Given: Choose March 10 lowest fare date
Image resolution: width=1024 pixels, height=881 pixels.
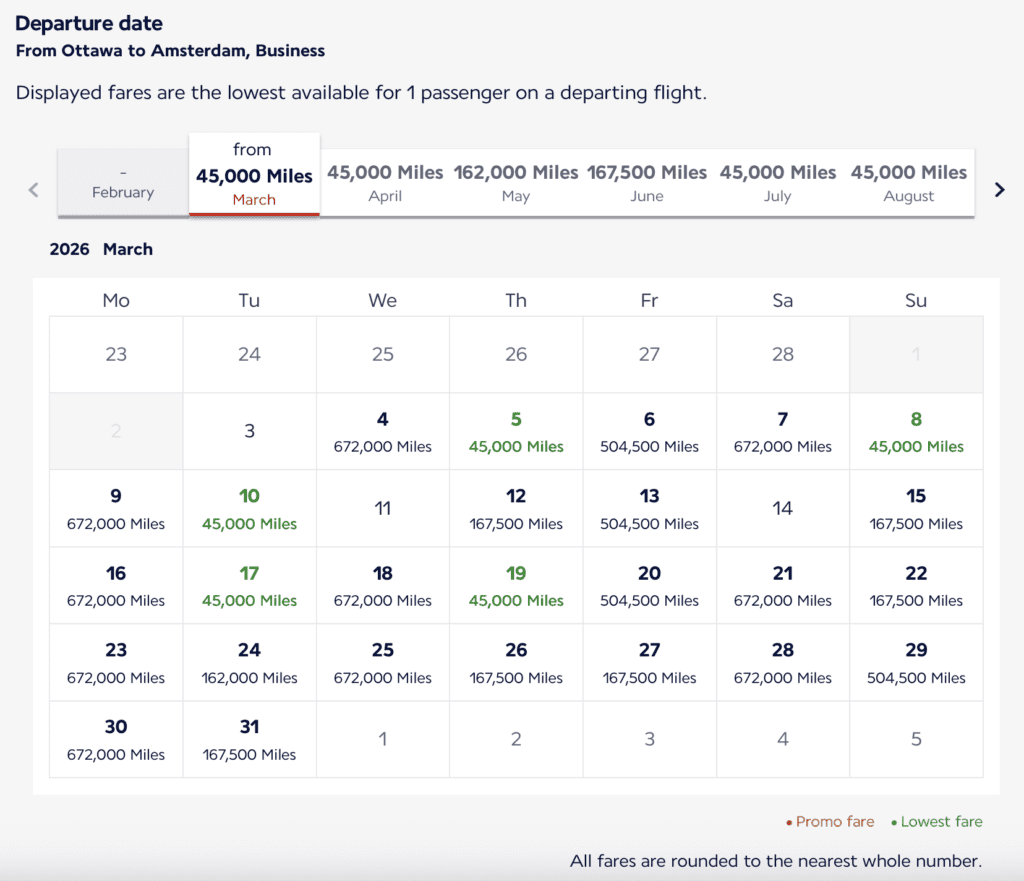Looking at the screenshot, I should [249, 509].
